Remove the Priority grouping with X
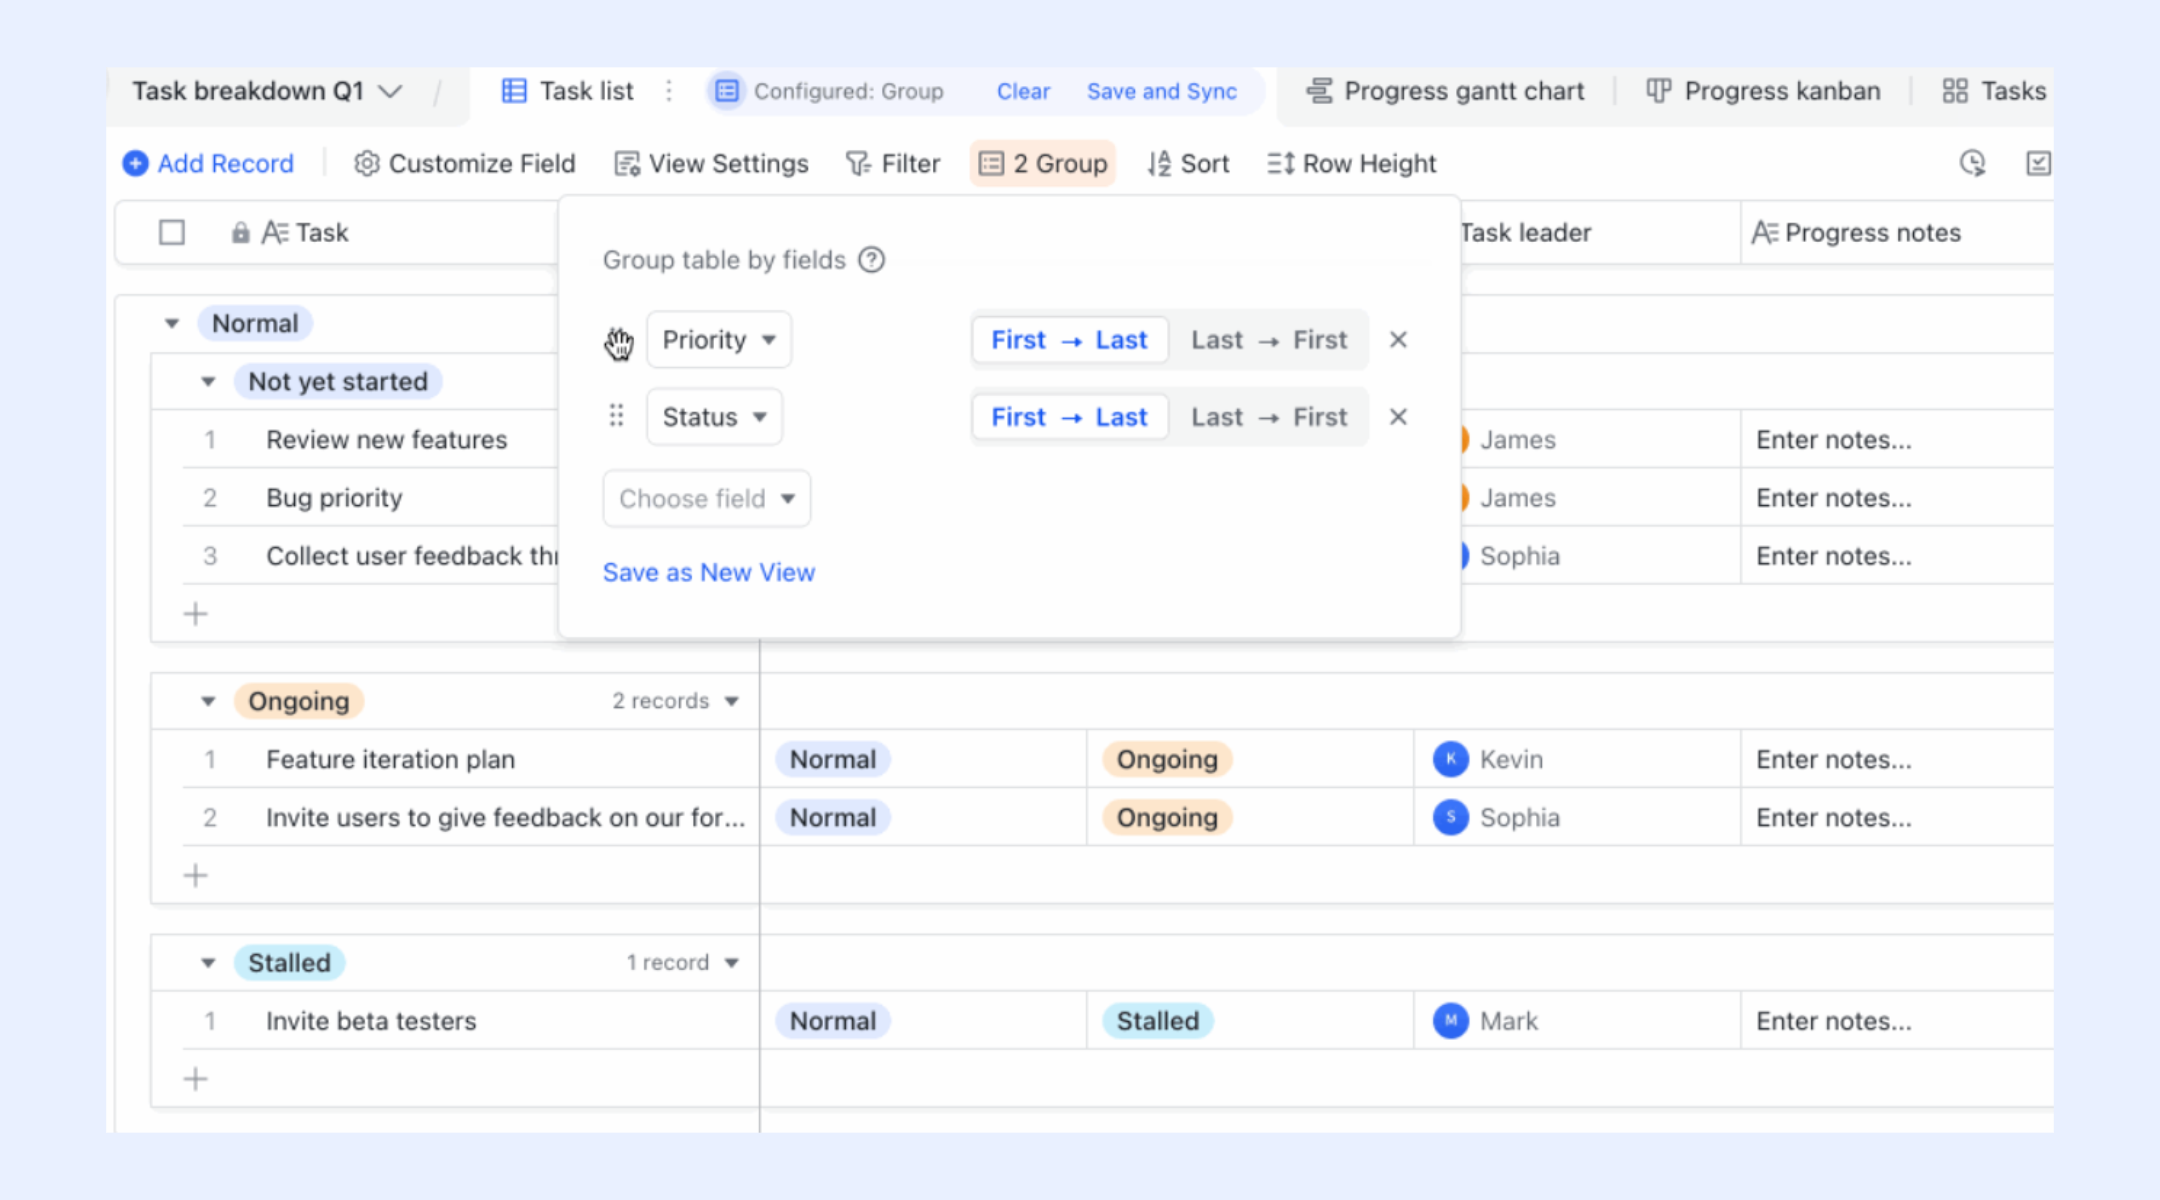 (x=1398, y=340)
